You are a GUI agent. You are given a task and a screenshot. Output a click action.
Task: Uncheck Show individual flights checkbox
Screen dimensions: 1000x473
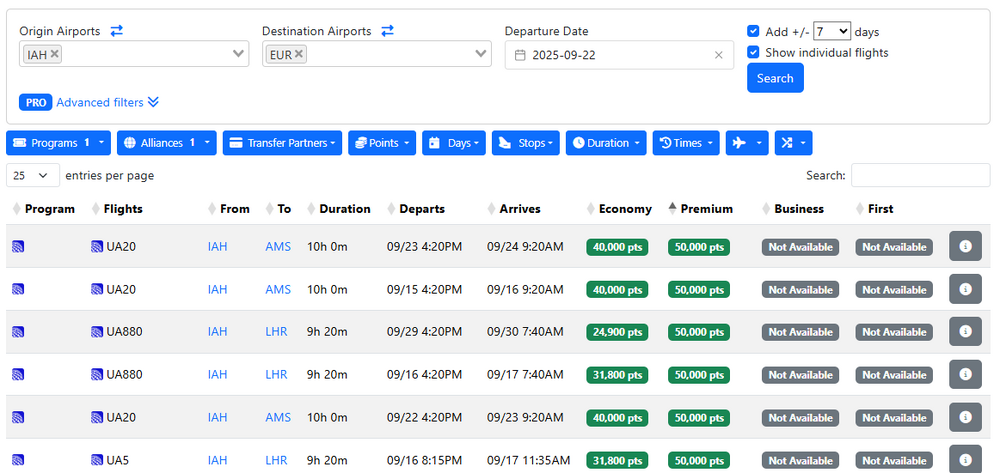click(754, 52)
